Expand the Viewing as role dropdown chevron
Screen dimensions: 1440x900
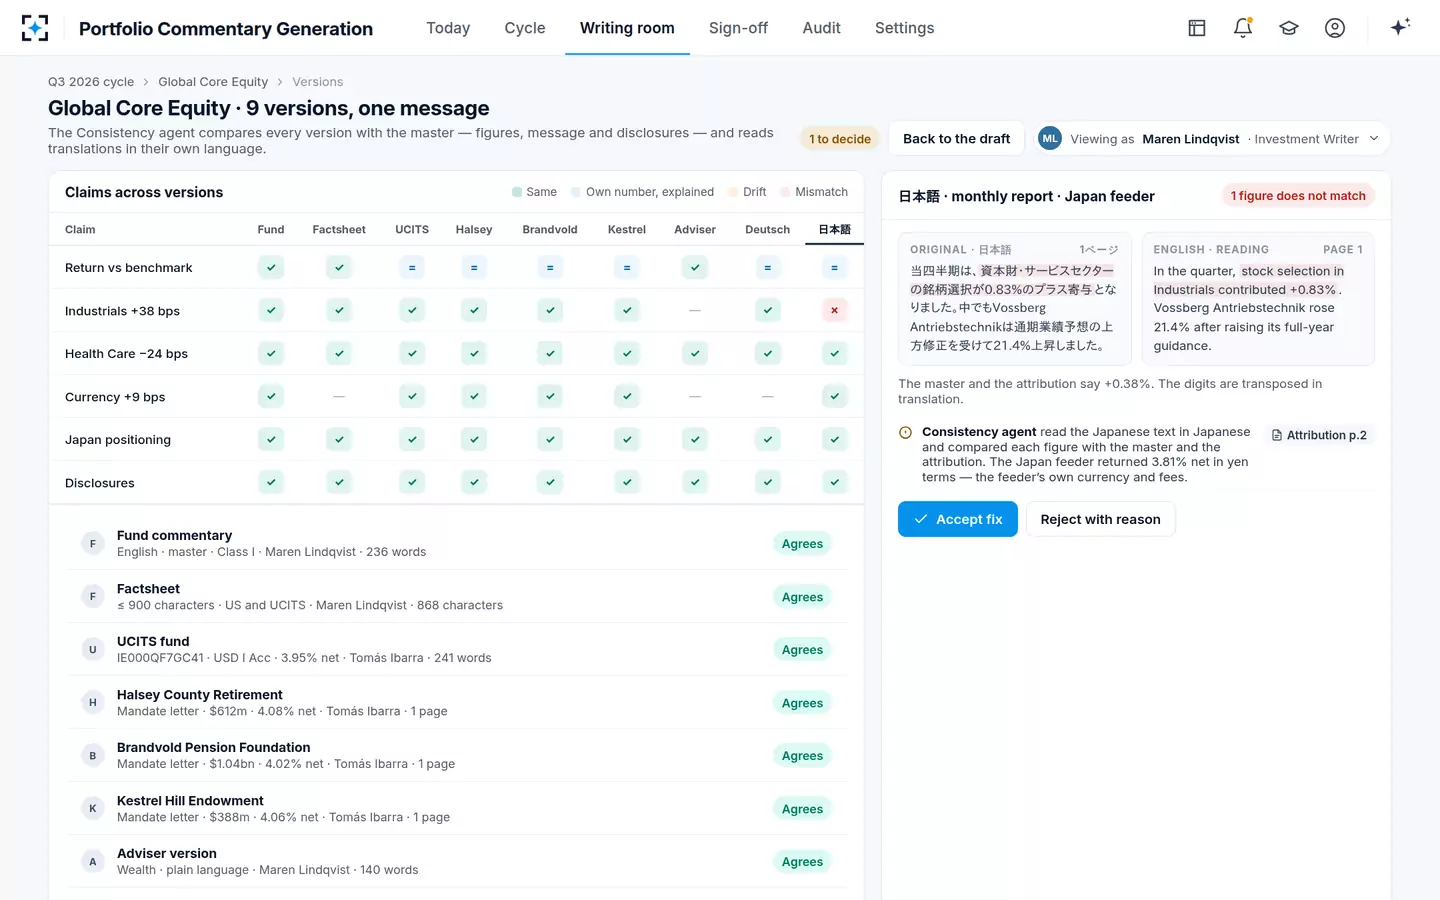click(x=1374, y=139)
